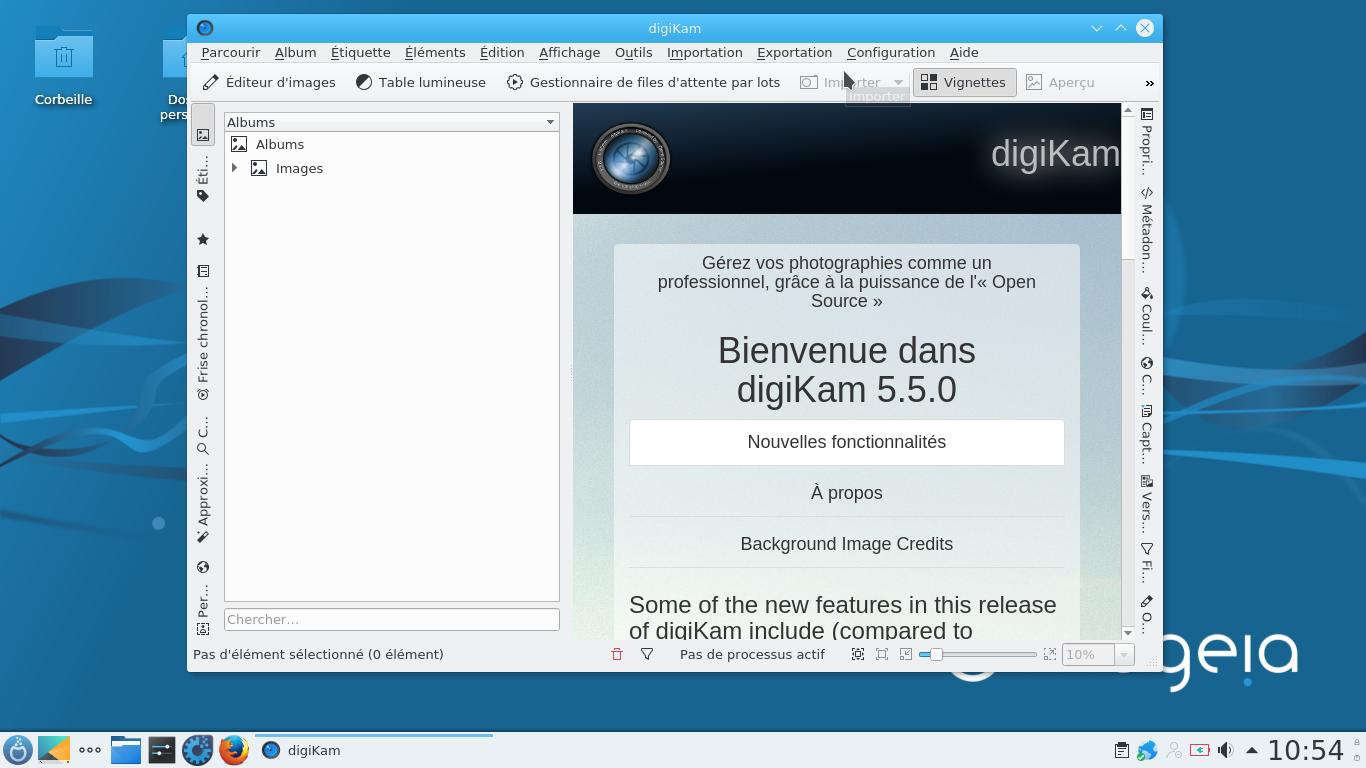
Task: Open the Mageia application launcher menu
Action: (x=17, y=750)
